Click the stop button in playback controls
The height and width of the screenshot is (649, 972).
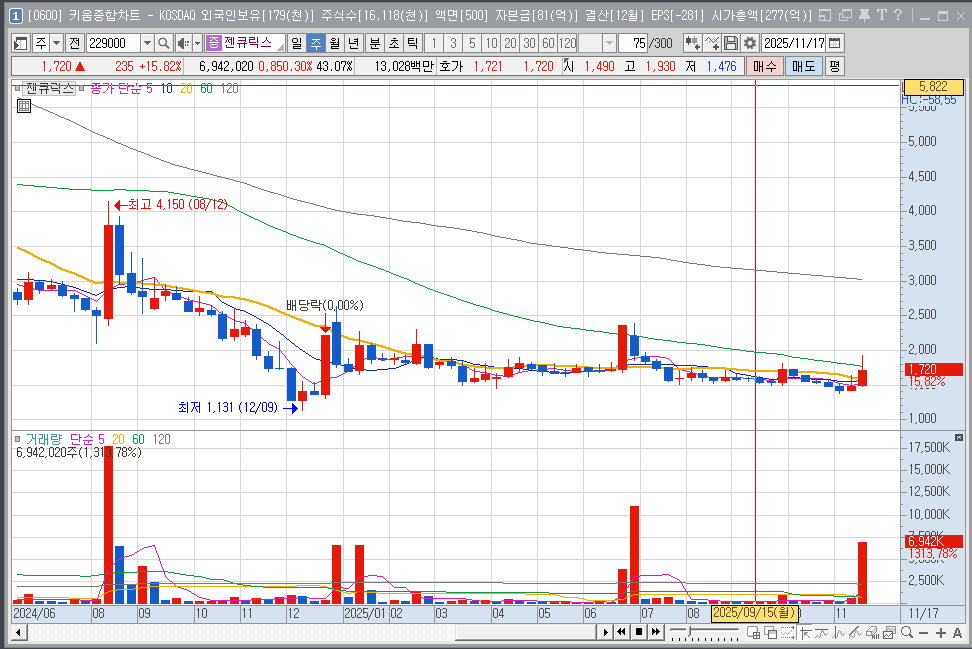pos(638,632)
